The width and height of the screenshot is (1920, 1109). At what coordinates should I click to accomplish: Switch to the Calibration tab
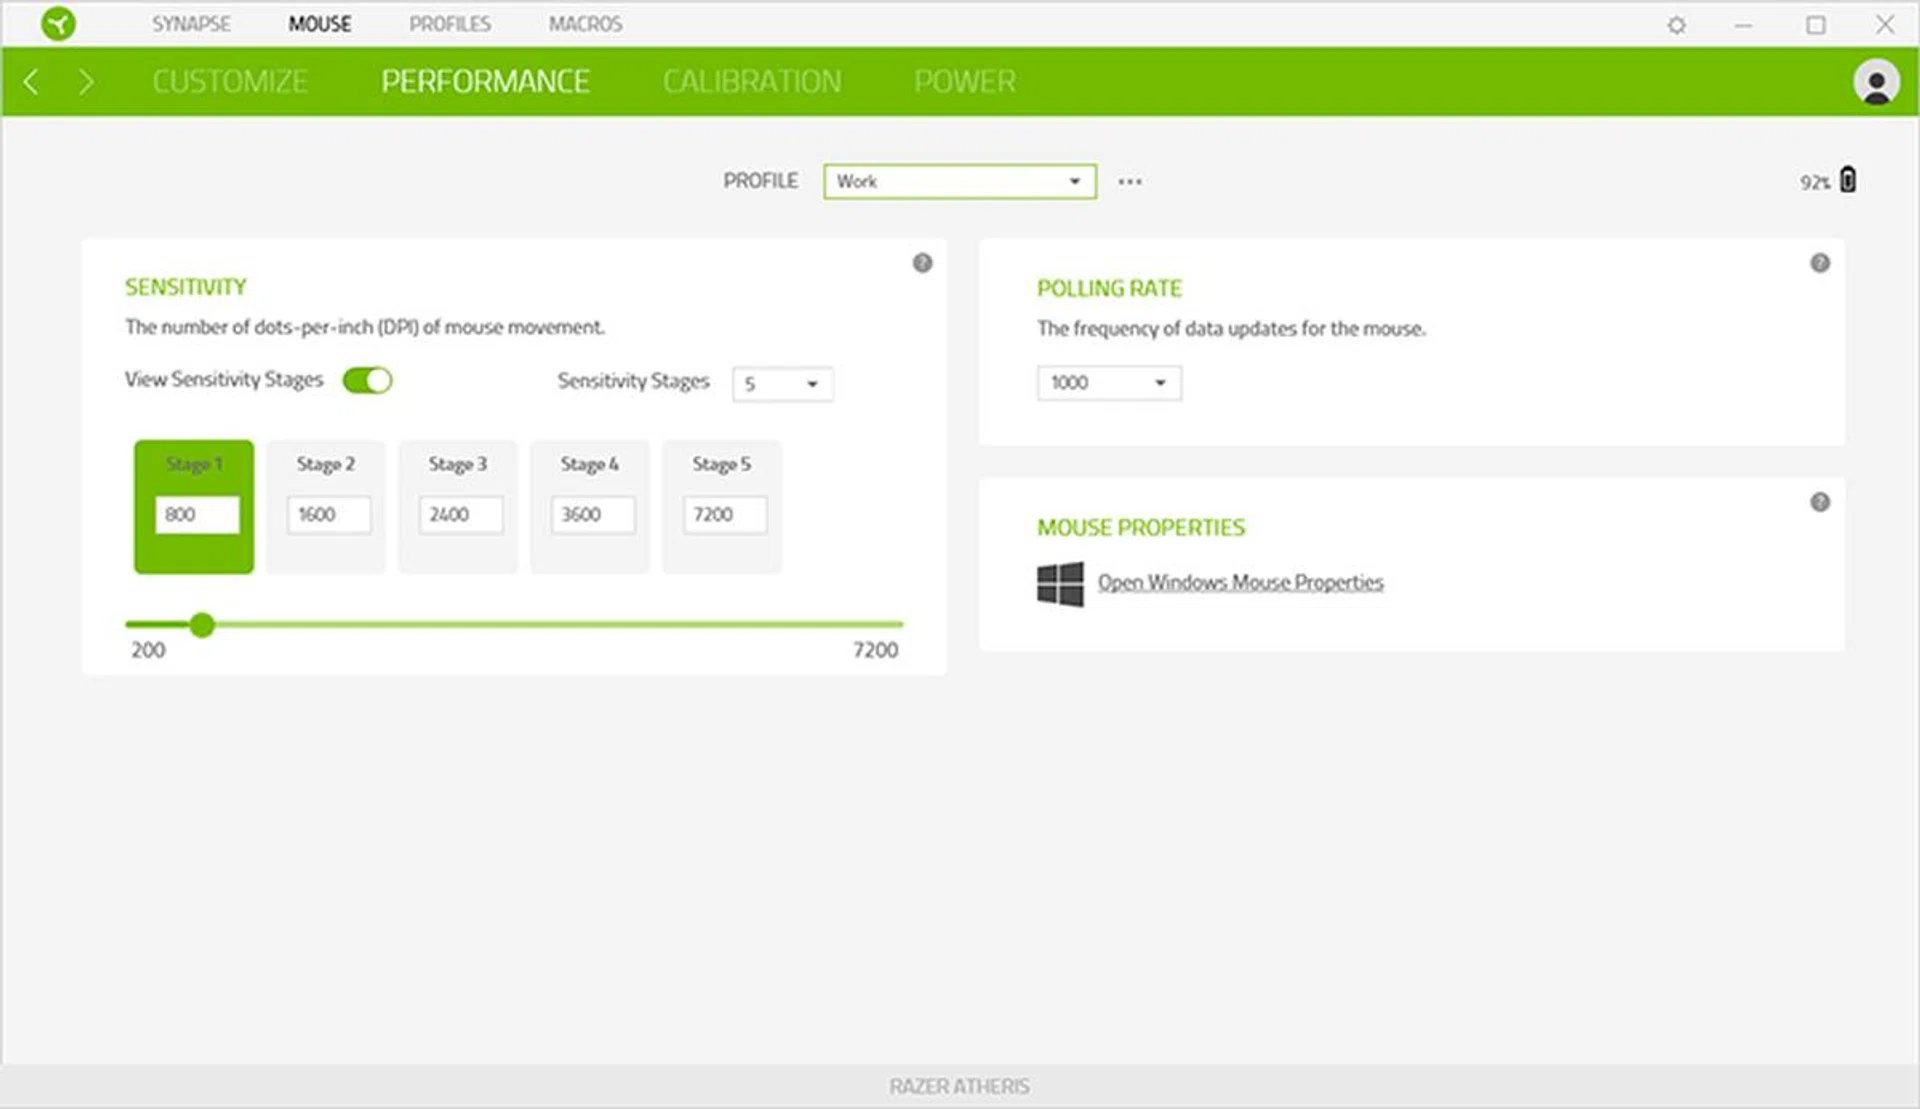[x=751, y=82]
